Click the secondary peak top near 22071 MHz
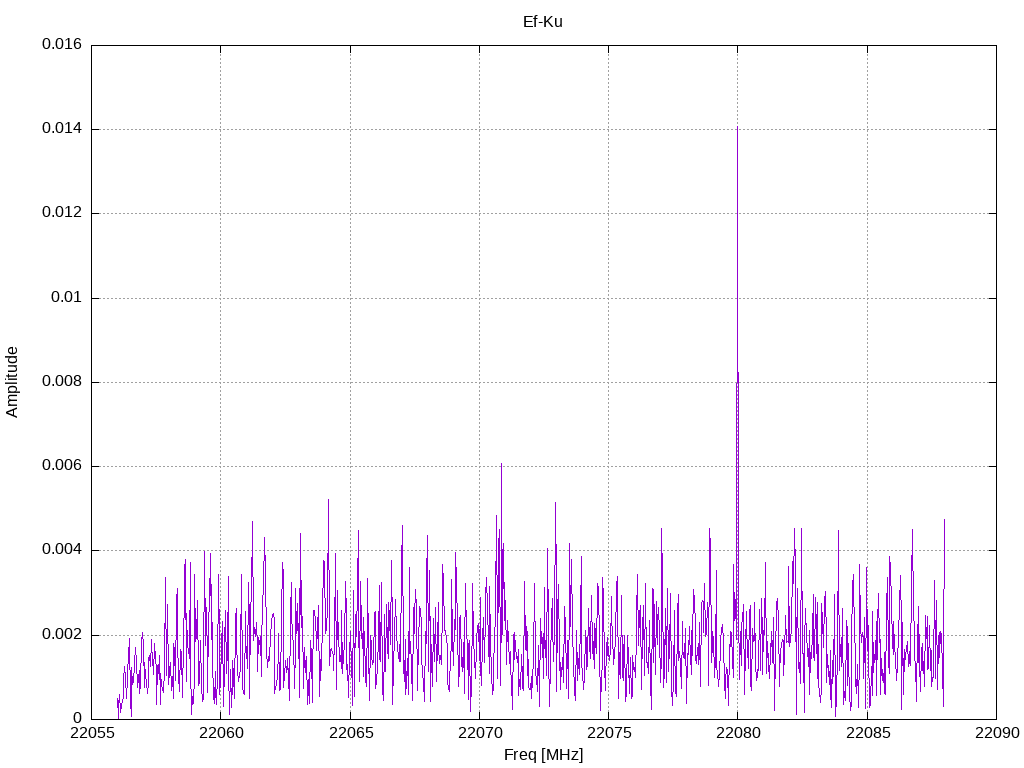Screen dimensions: 1024x768 coord(501,464)
